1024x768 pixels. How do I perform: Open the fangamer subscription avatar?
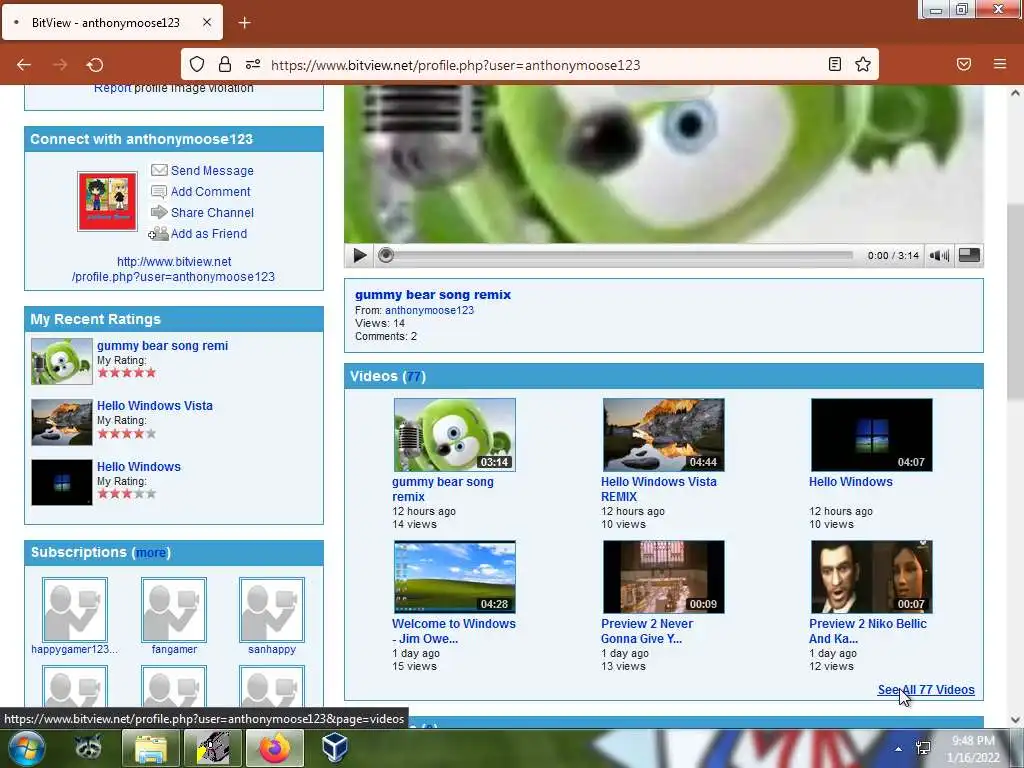coord(174,609)
